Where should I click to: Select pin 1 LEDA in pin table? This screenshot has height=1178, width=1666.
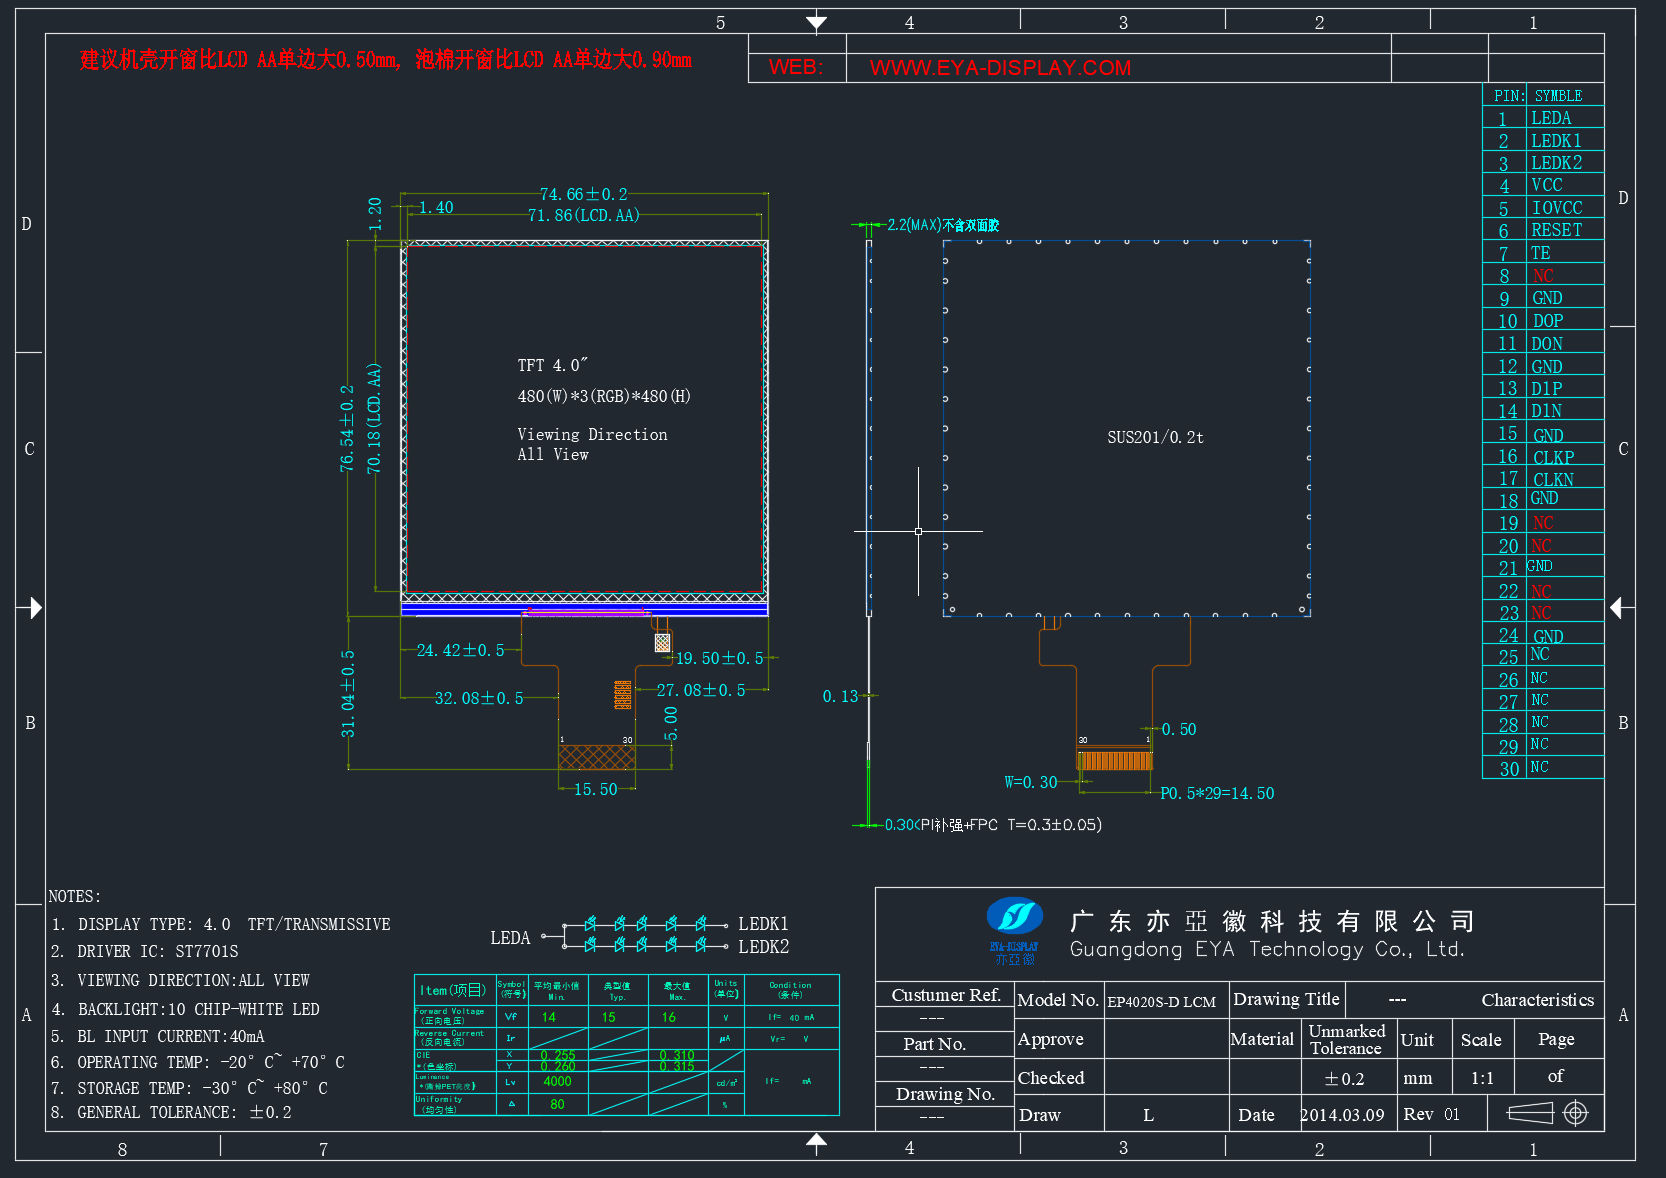[x=1543, y=118]
